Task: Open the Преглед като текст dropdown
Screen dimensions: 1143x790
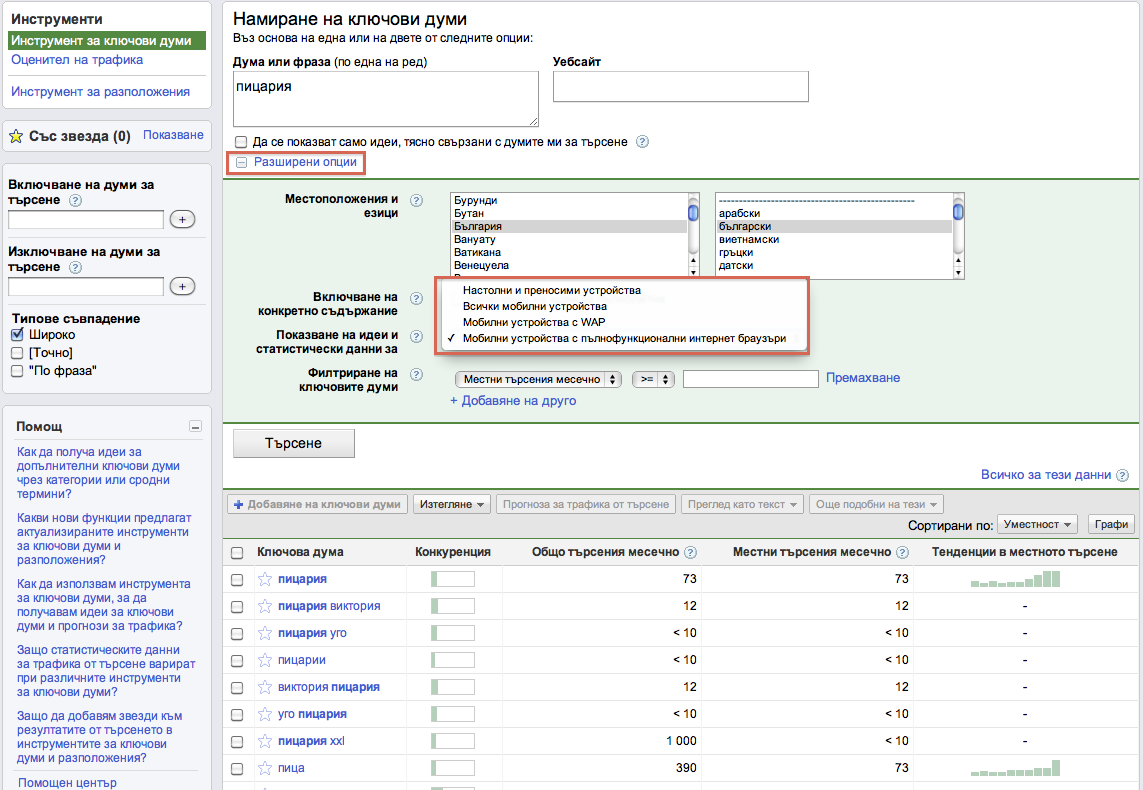Action: pyautogui.click(x=742, y=504)
